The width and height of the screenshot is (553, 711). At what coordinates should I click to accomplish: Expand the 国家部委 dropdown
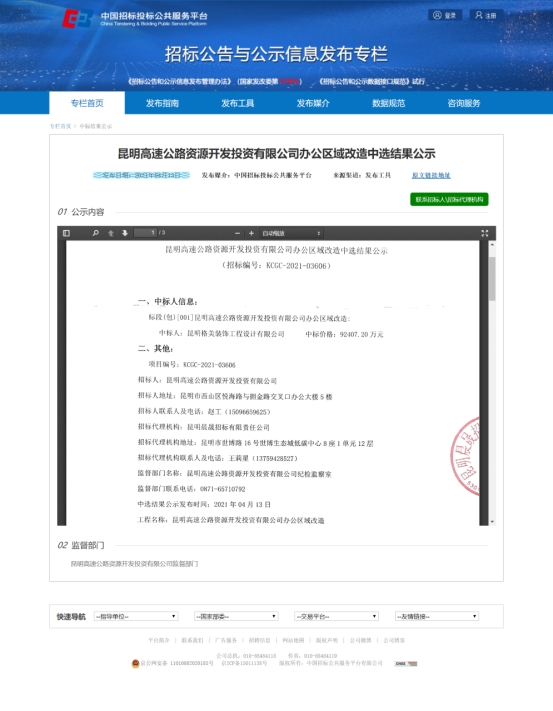pyautogui.click(x=236, y=616)
